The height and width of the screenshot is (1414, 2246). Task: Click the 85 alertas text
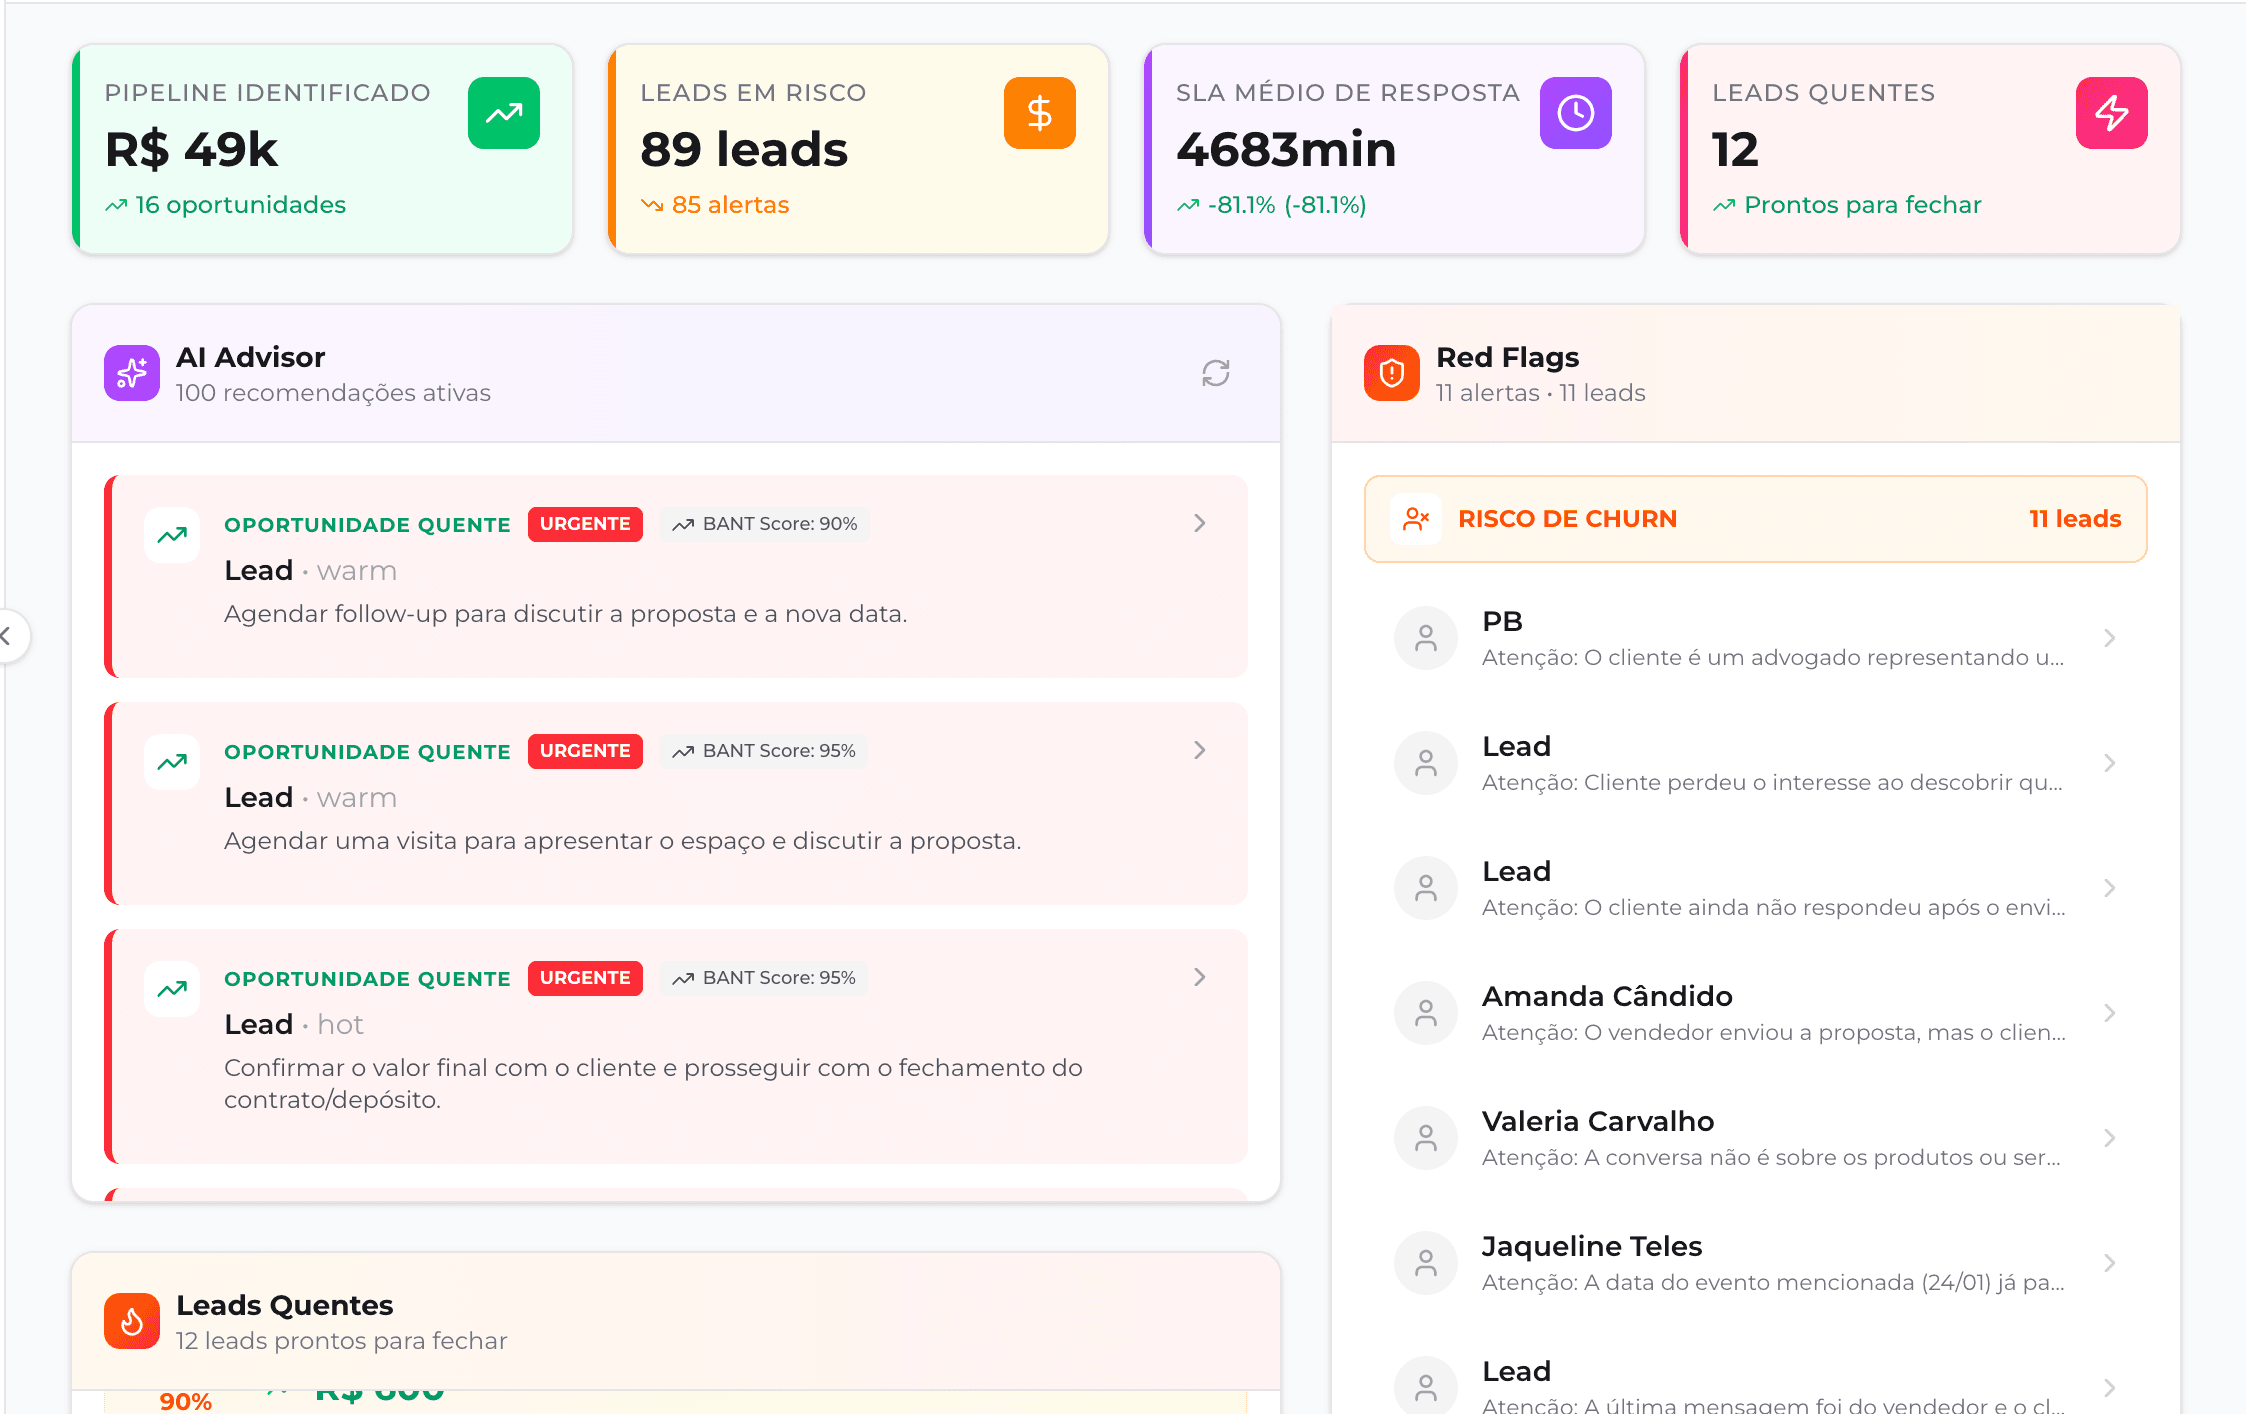[730, 205]
